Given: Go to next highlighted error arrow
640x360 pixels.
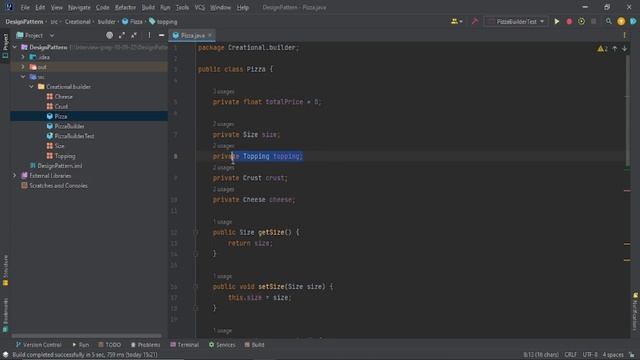Looking at the screenshot, I should coord(624,49).
